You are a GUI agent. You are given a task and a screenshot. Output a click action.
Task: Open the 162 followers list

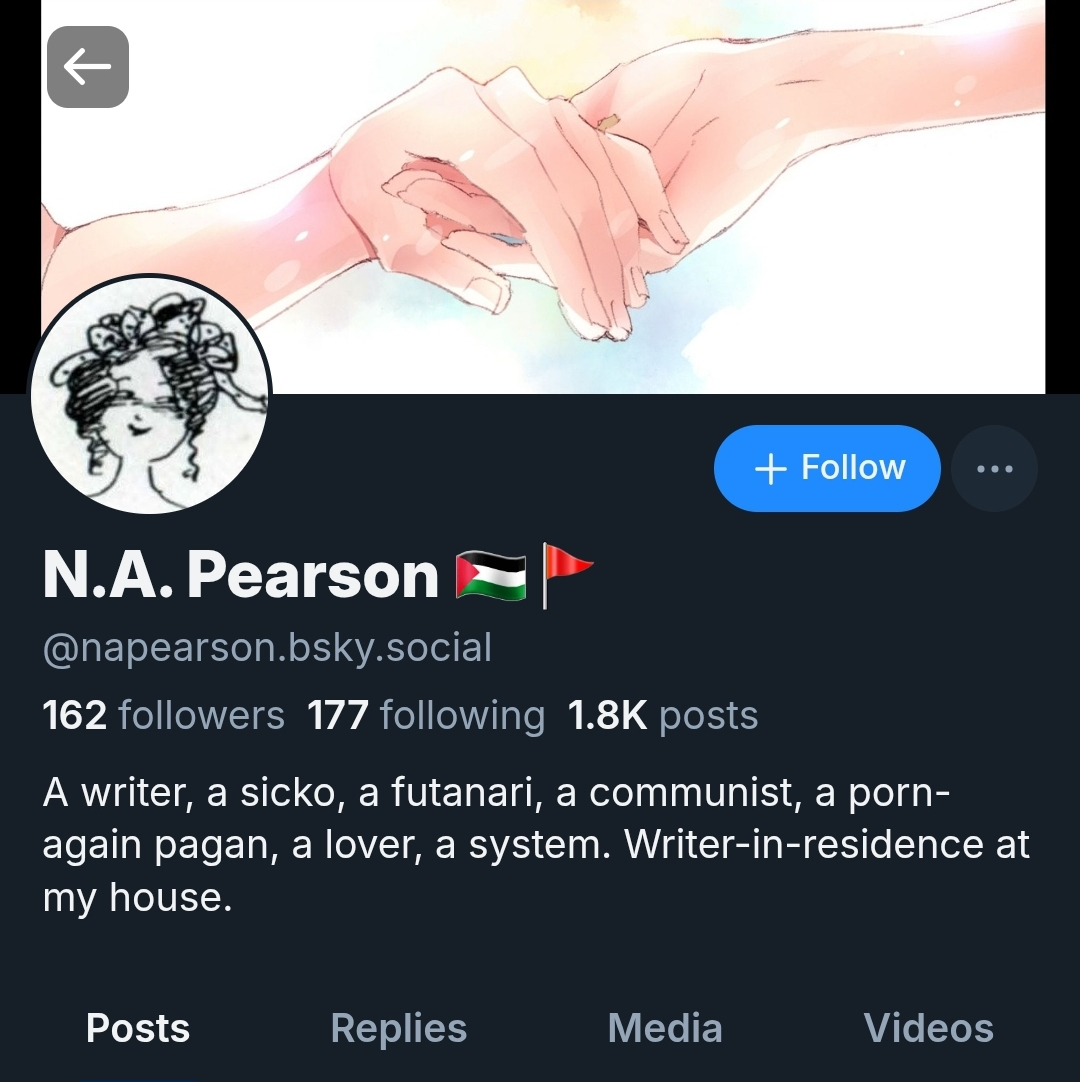(164, 715)
